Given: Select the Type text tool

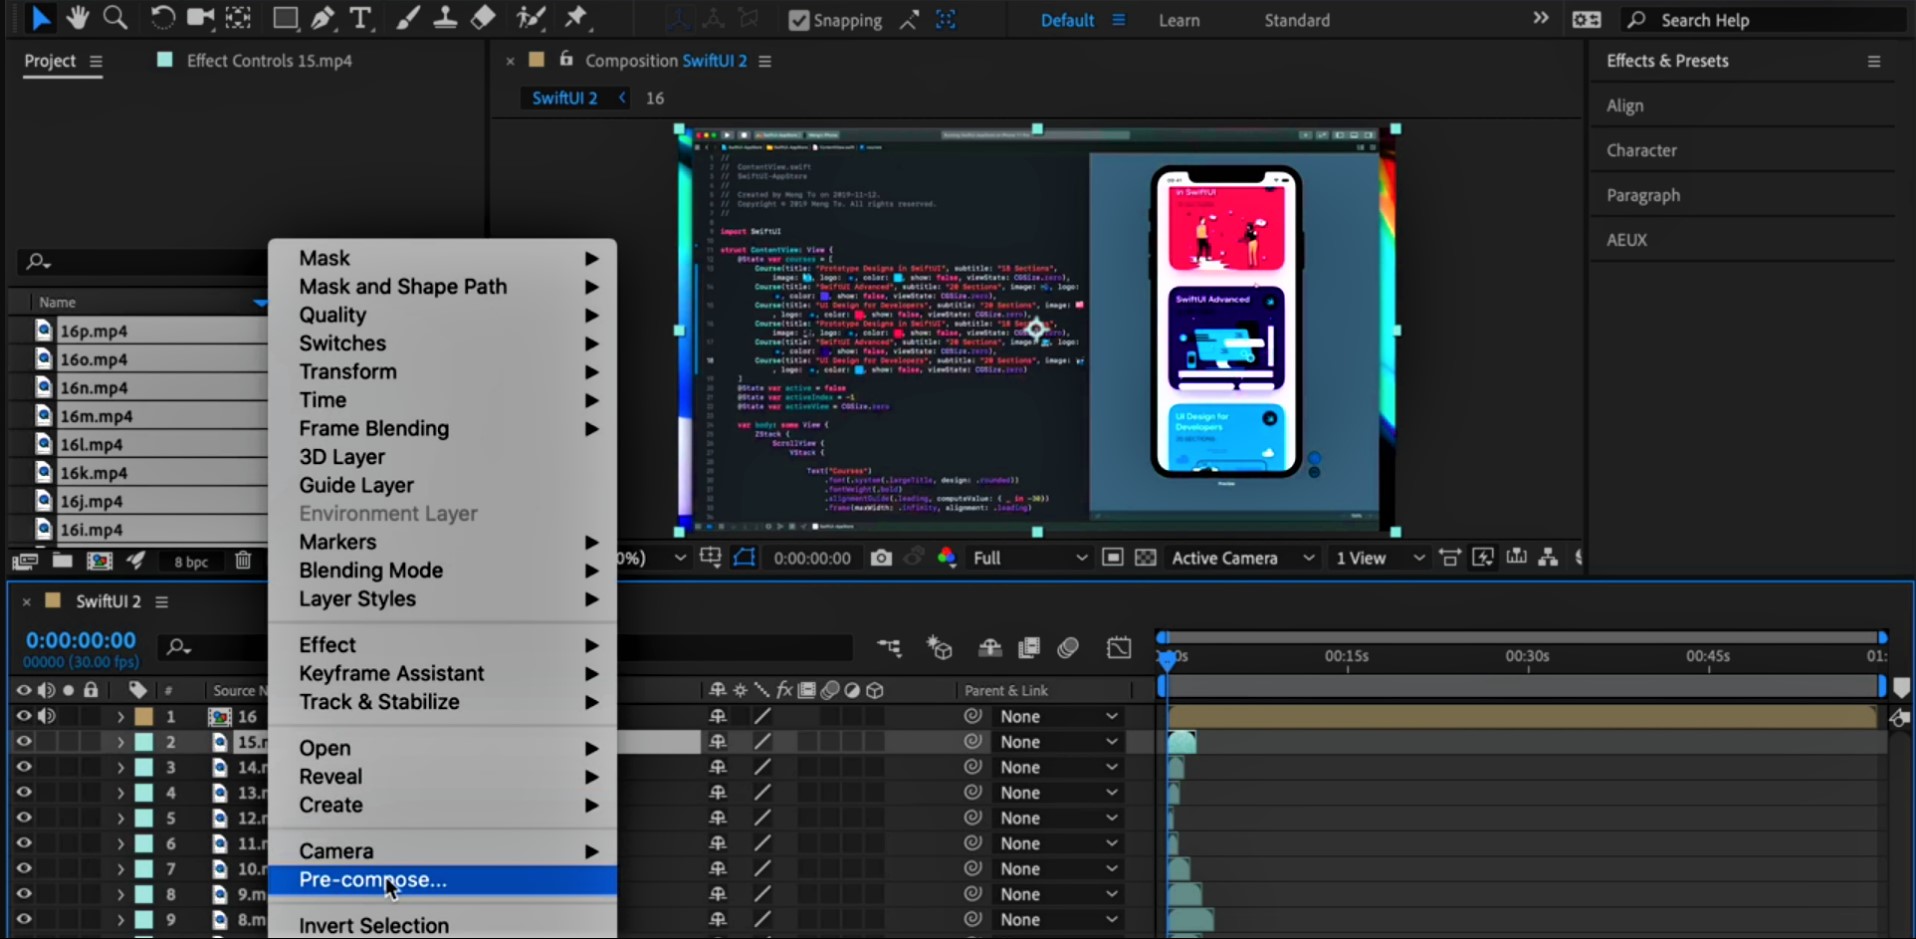Looking at the screenshot, I should click(x=360, y=18).
